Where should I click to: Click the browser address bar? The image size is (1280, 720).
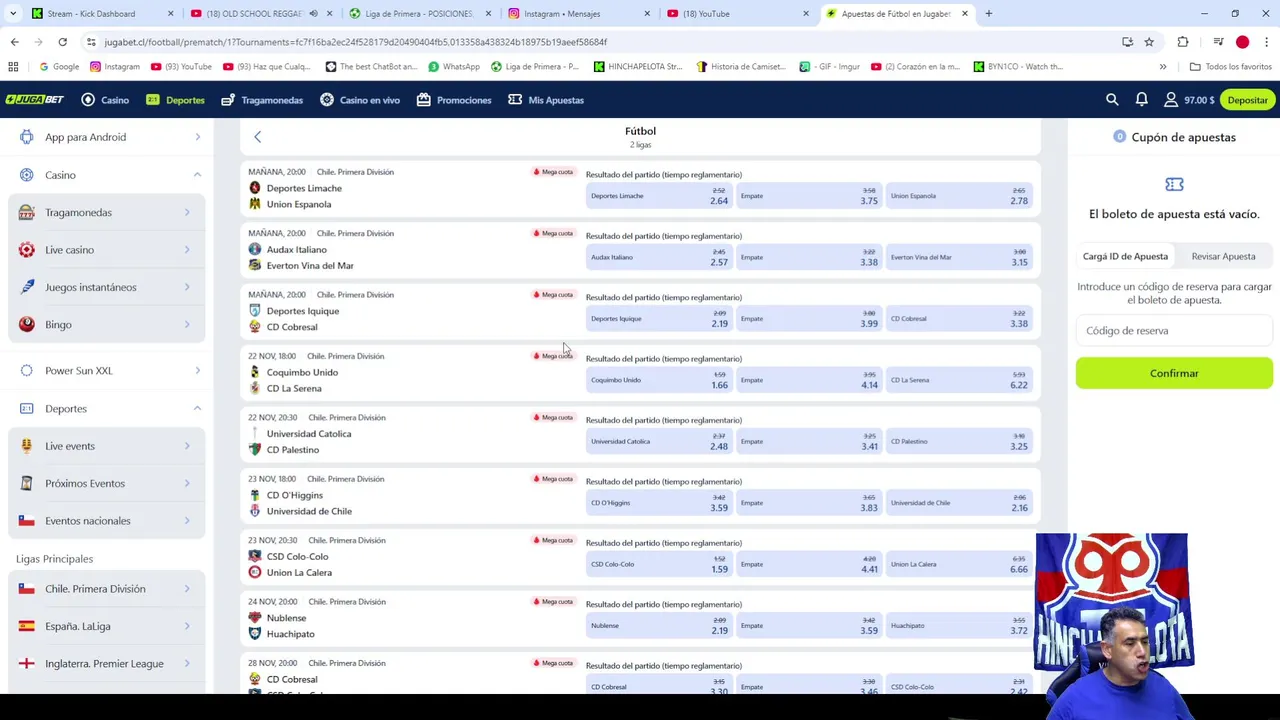(600, 42)
